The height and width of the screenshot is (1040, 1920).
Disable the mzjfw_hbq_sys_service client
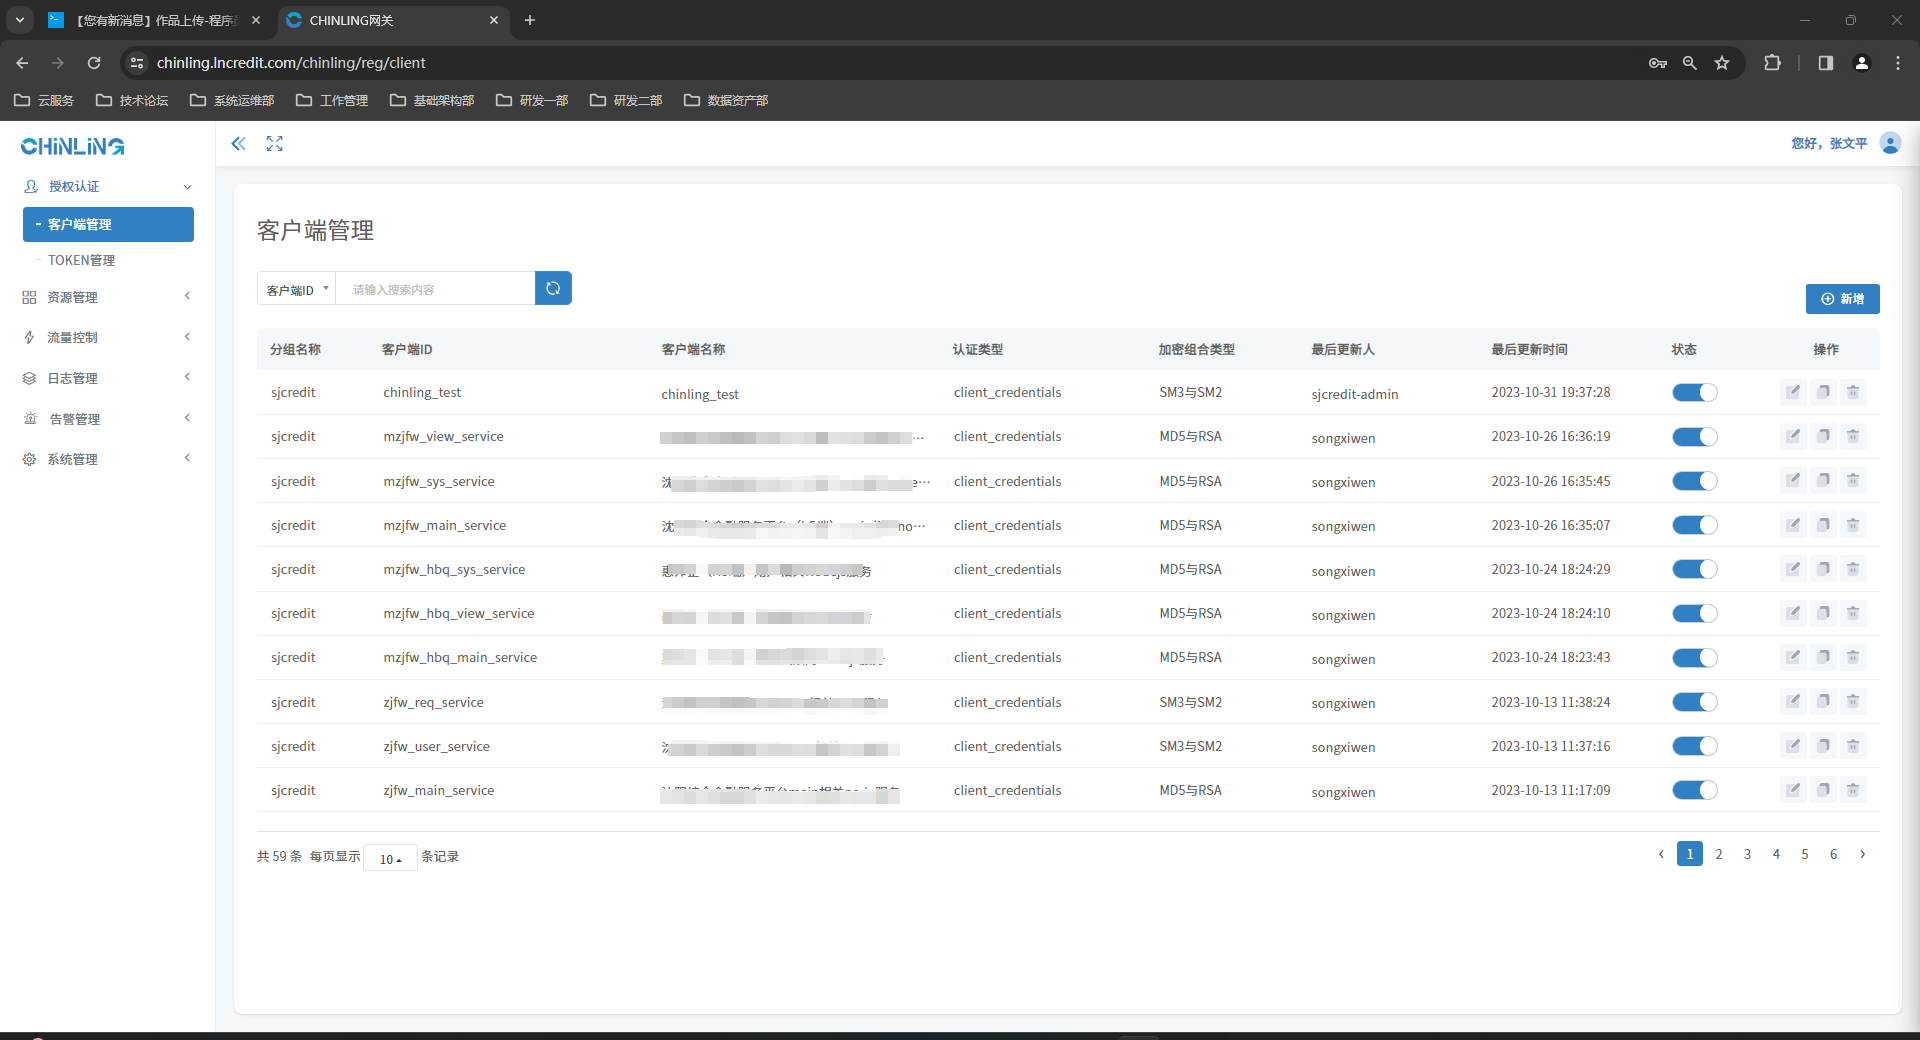click(x=1695, y=569)
